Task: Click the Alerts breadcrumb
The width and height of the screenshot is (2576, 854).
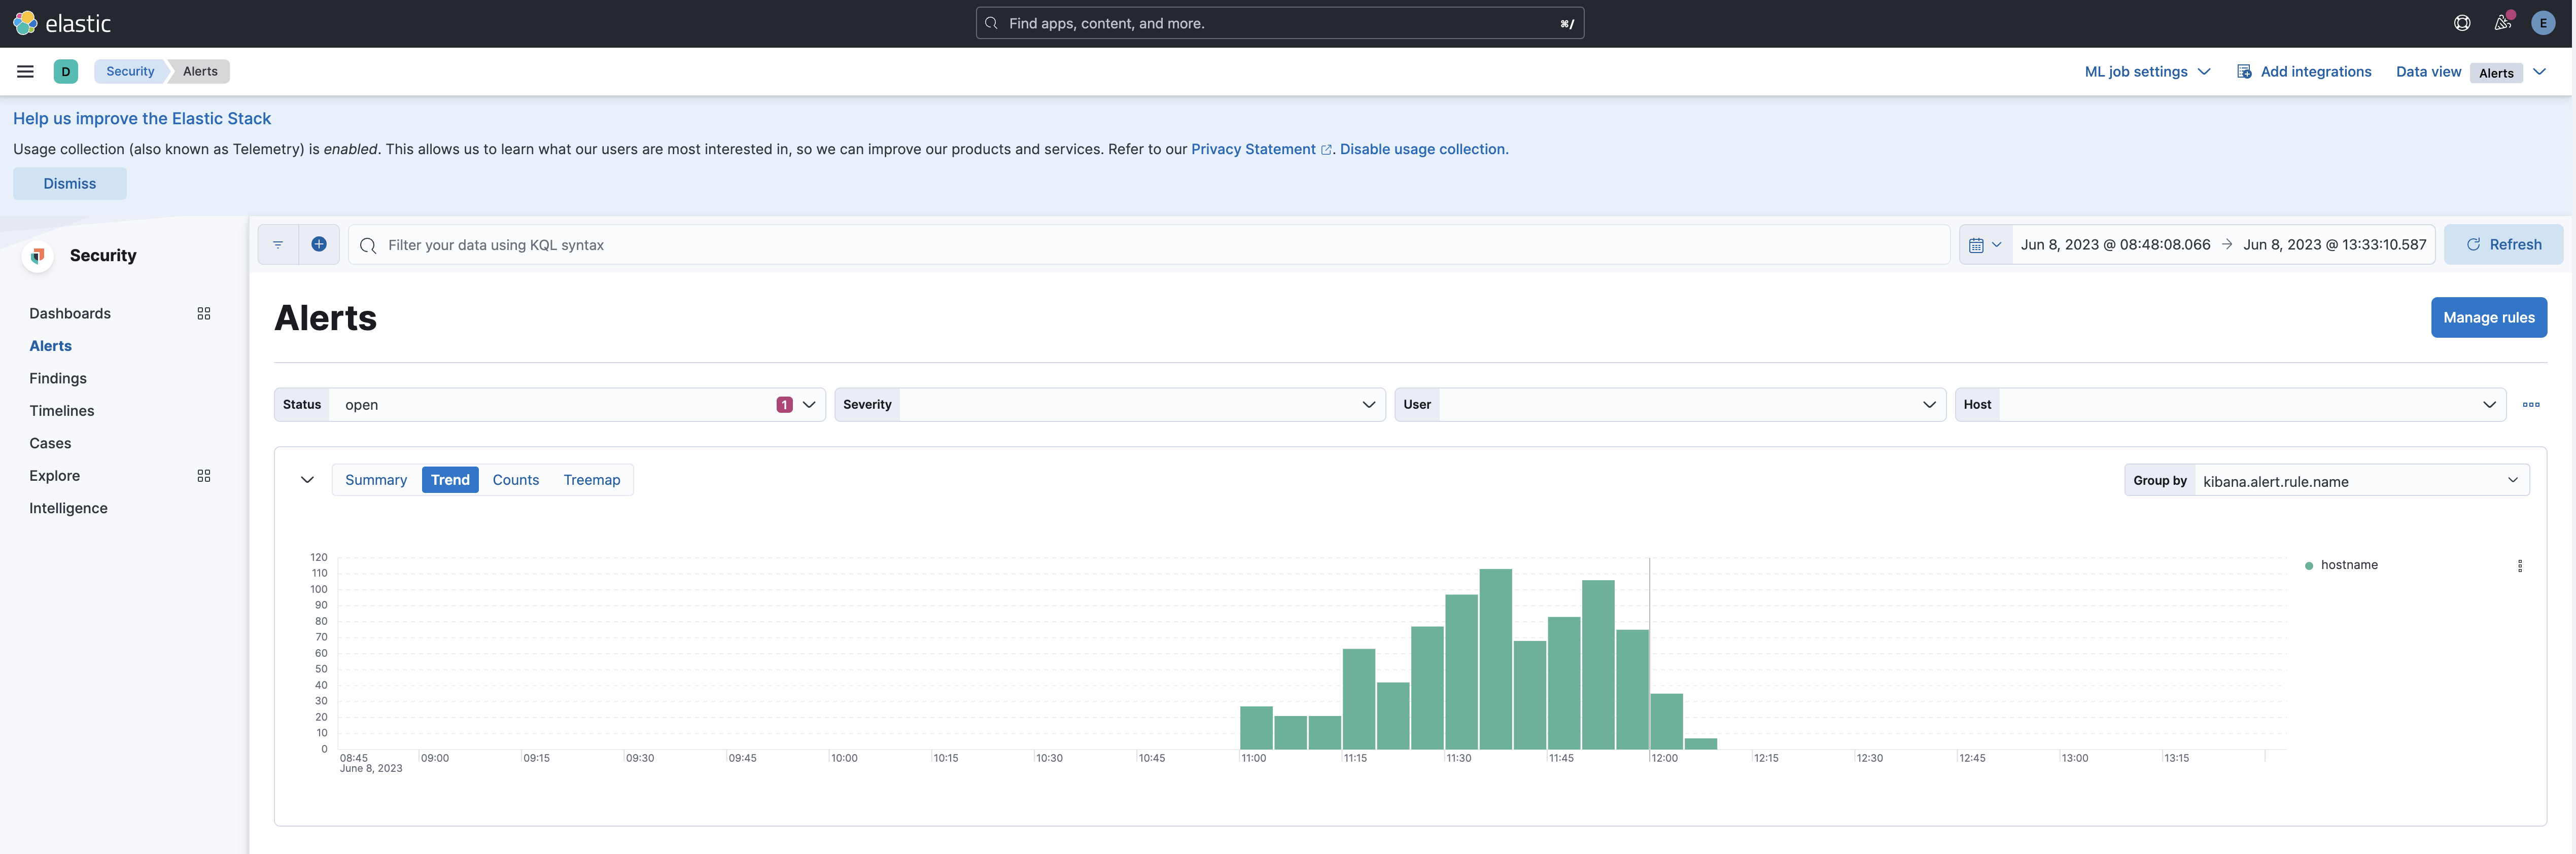Action: (x=200, y=71)
